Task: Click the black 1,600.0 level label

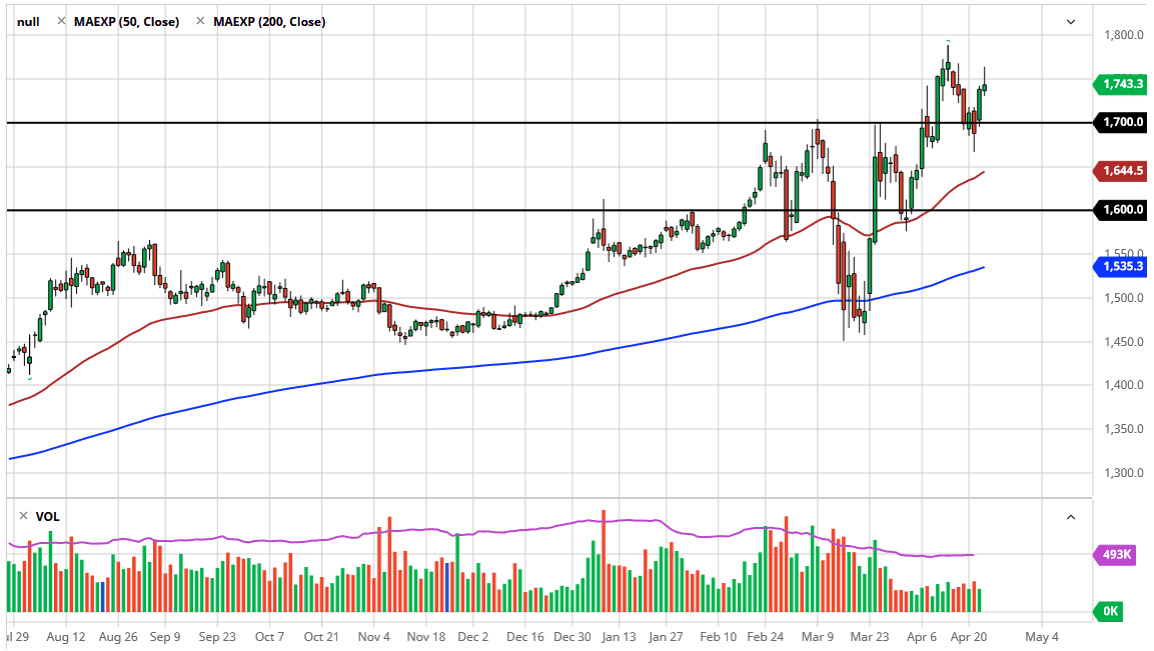Action: pos(1122,210)
